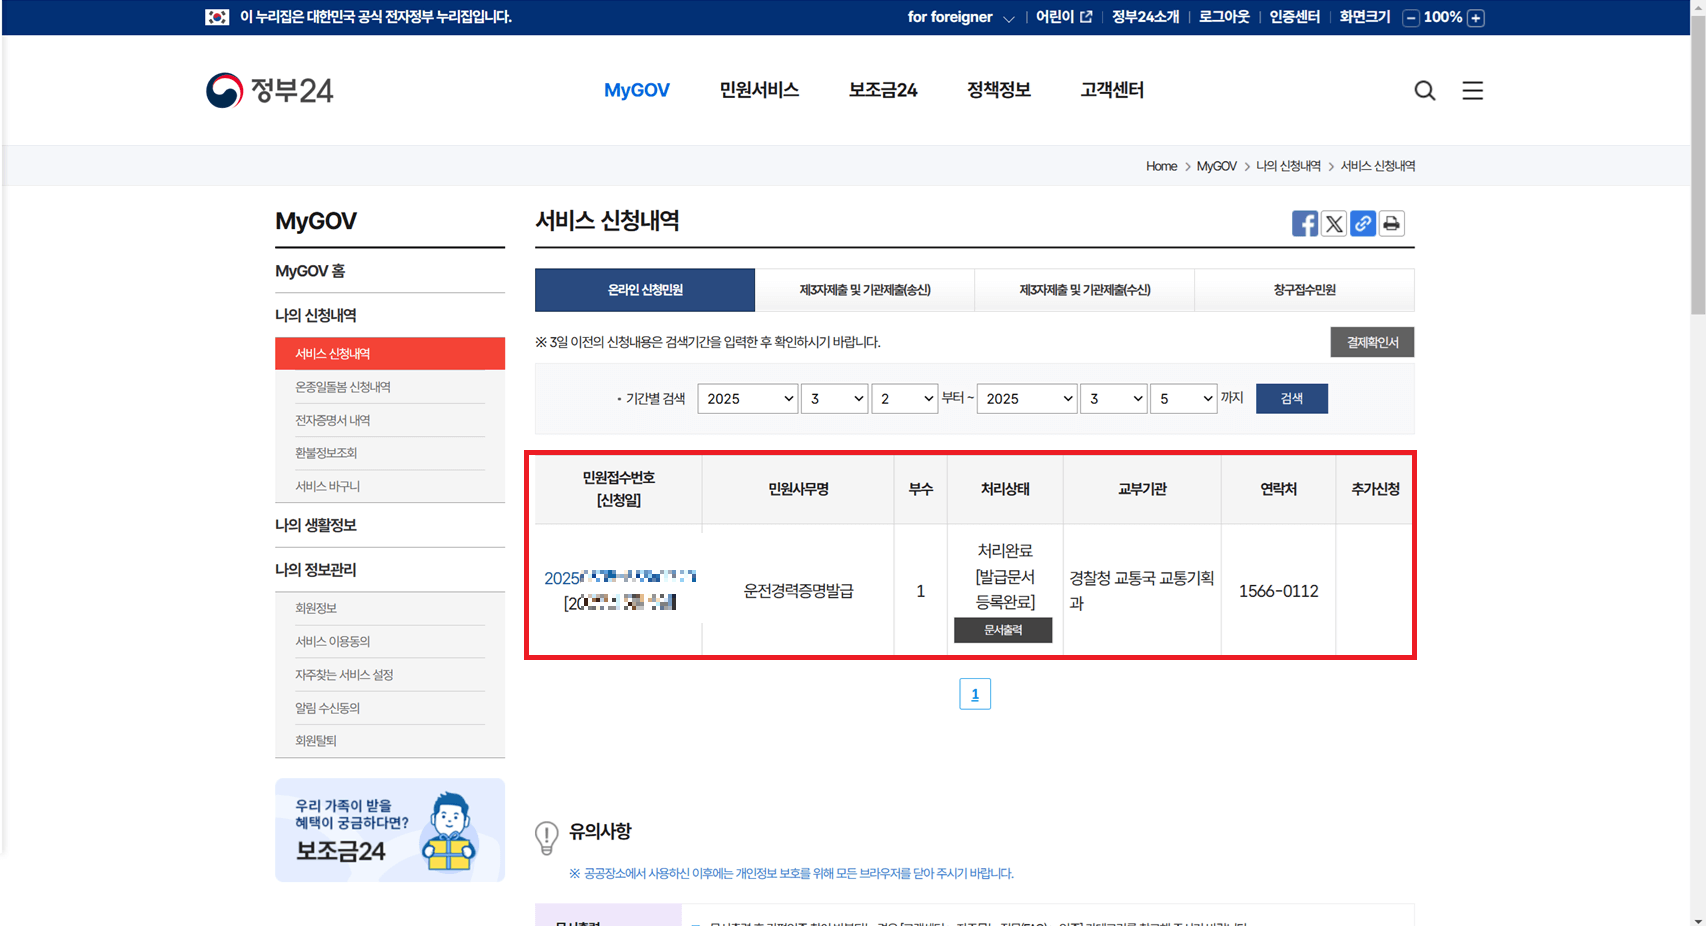1706x926 pixels.
Task: Open 회원탈퇴 in the sidebar
Action: pos(316,740)
